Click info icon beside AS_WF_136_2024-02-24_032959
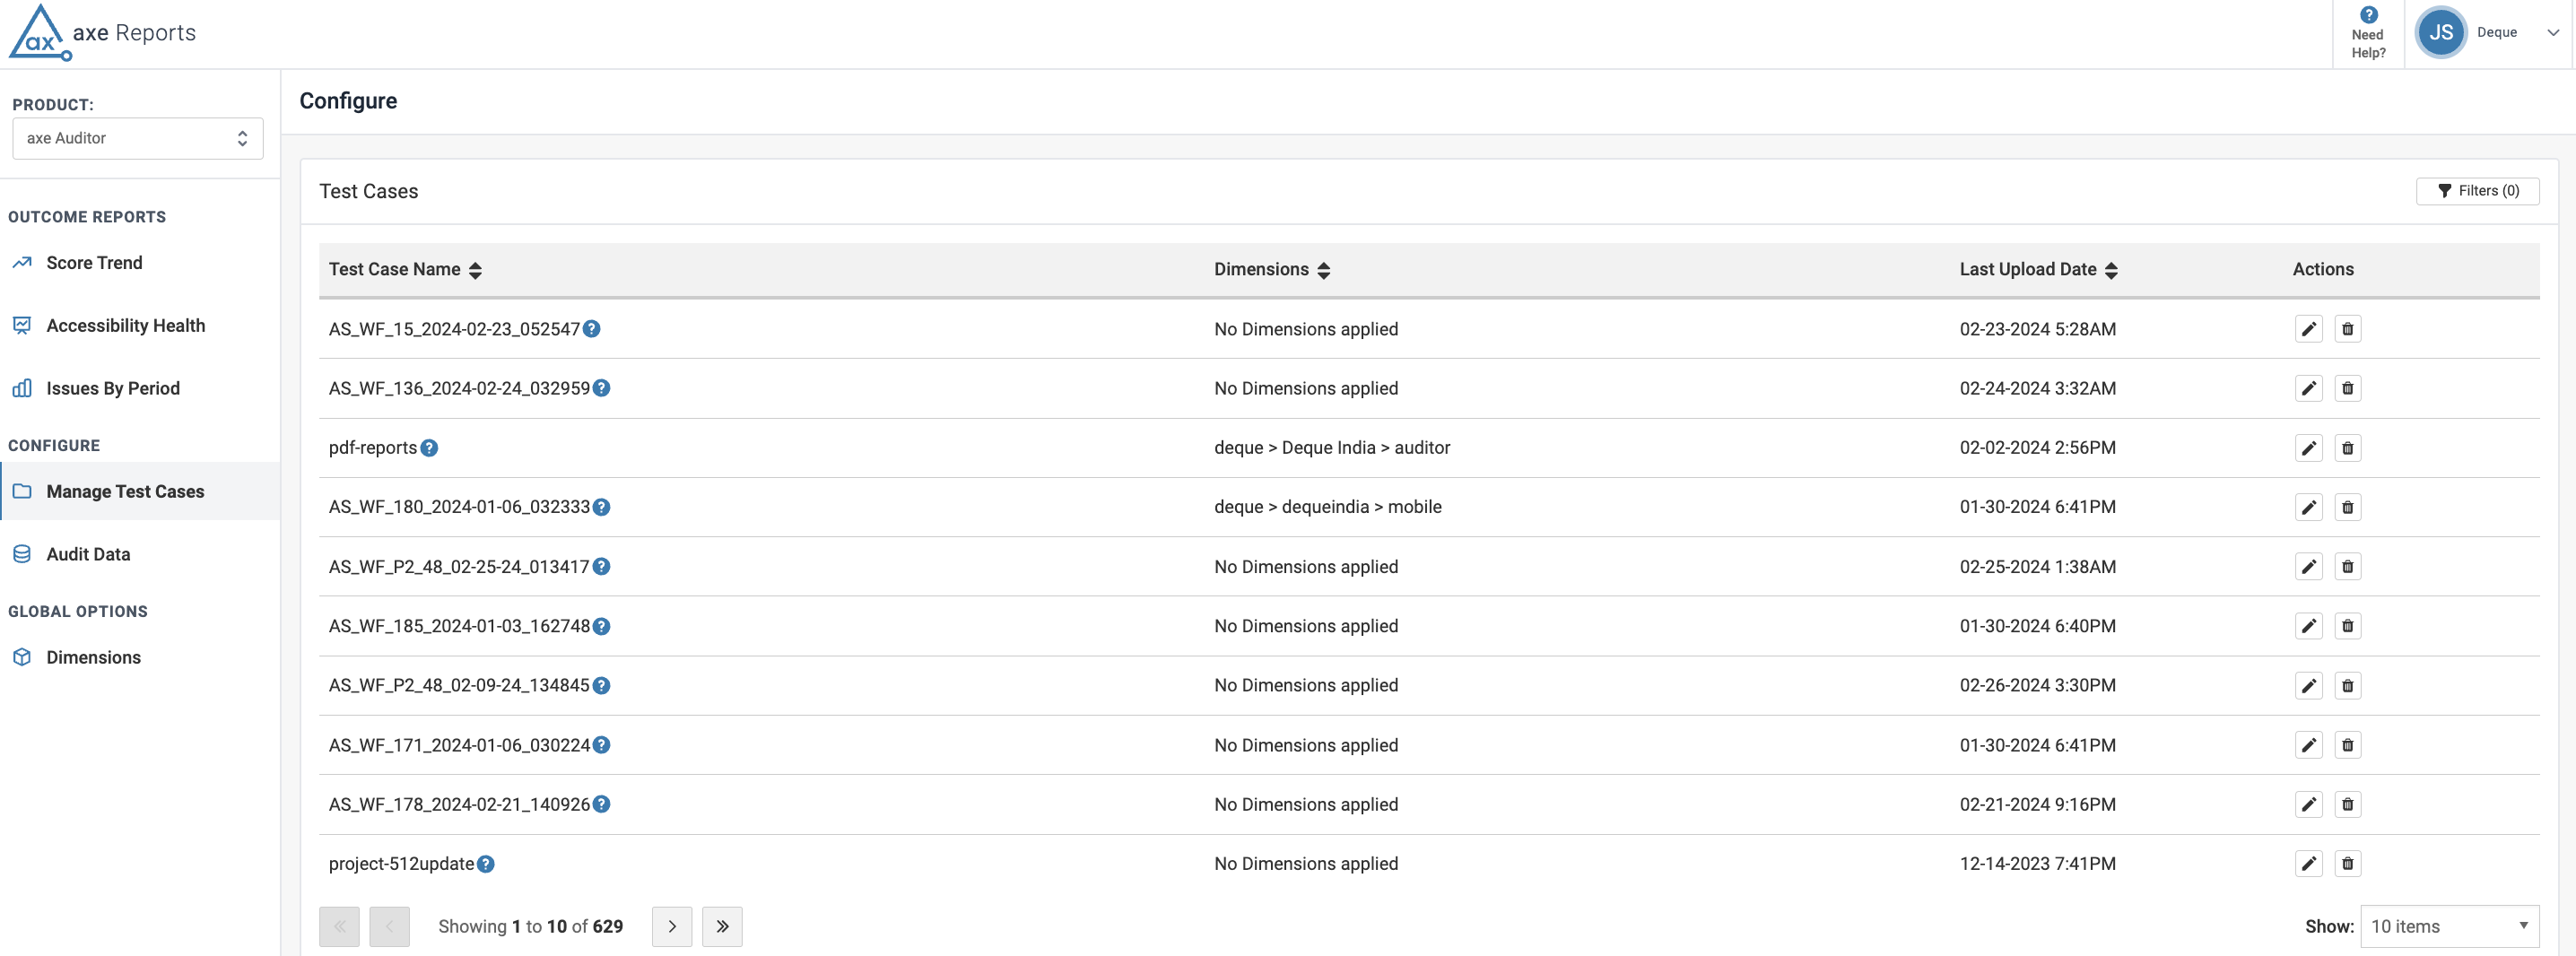The image size is (2576, 956). tap(602, 388)
